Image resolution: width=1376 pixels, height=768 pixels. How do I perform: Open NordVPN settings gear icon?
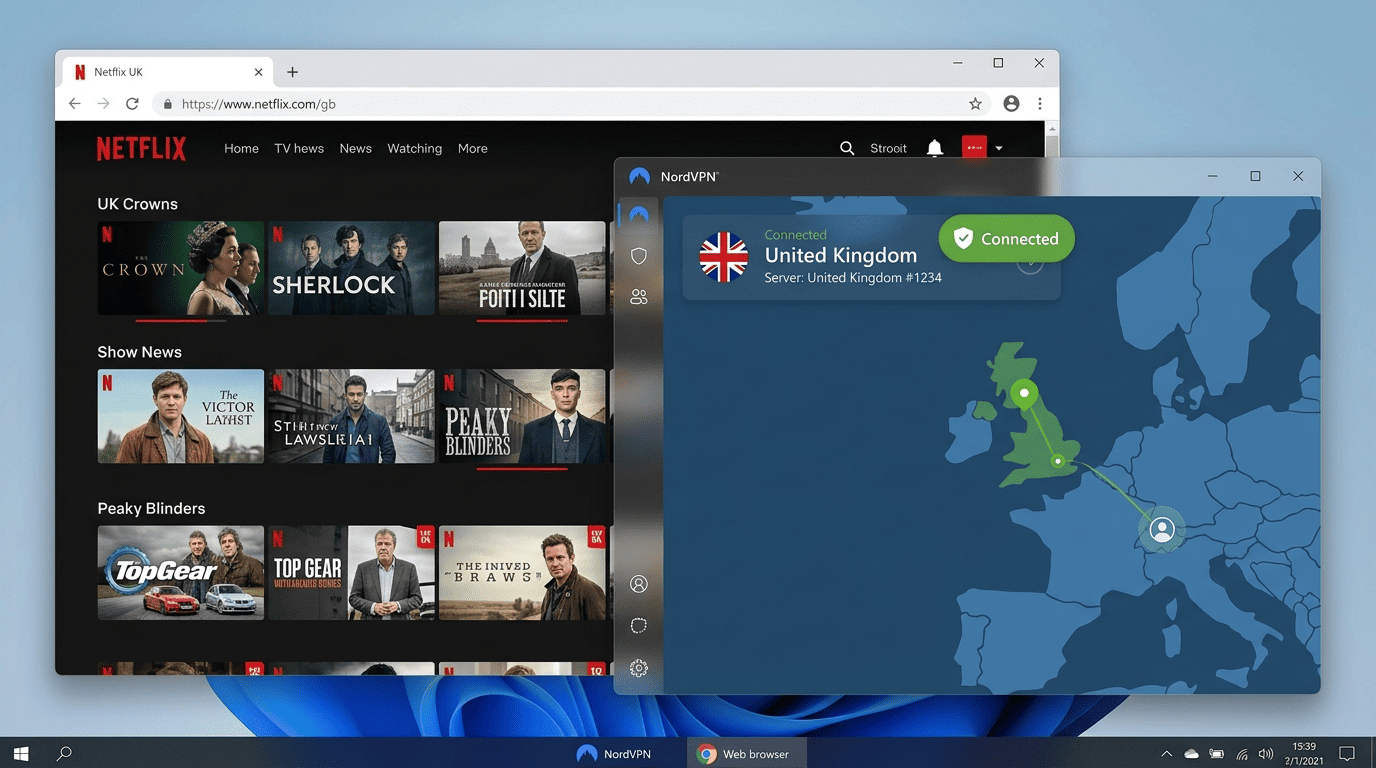[x=639, y=668]
